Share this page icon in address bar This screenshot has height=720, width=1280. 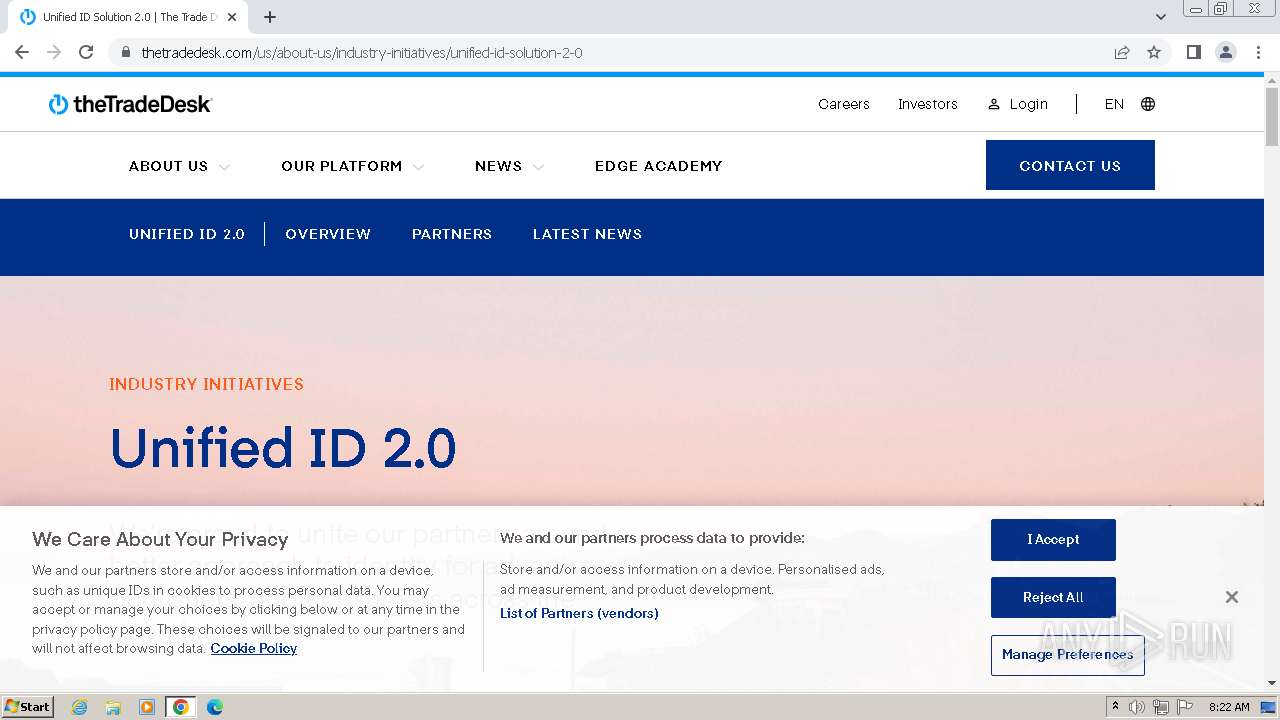click(1122, 52)
